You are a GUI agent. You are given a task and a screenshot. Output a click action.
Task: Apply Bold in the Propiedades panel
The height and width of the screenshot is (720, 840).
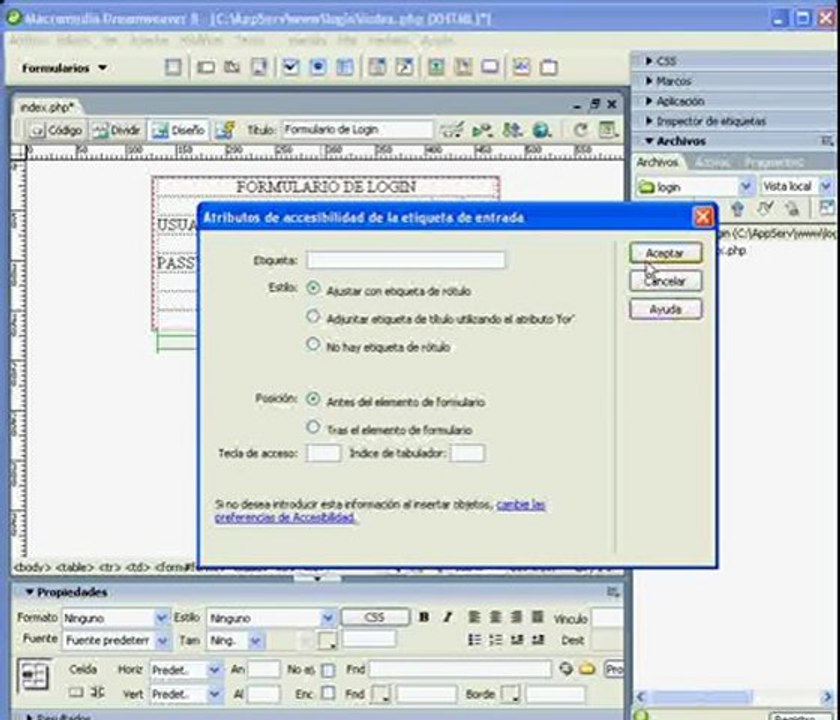pos(424,617)
